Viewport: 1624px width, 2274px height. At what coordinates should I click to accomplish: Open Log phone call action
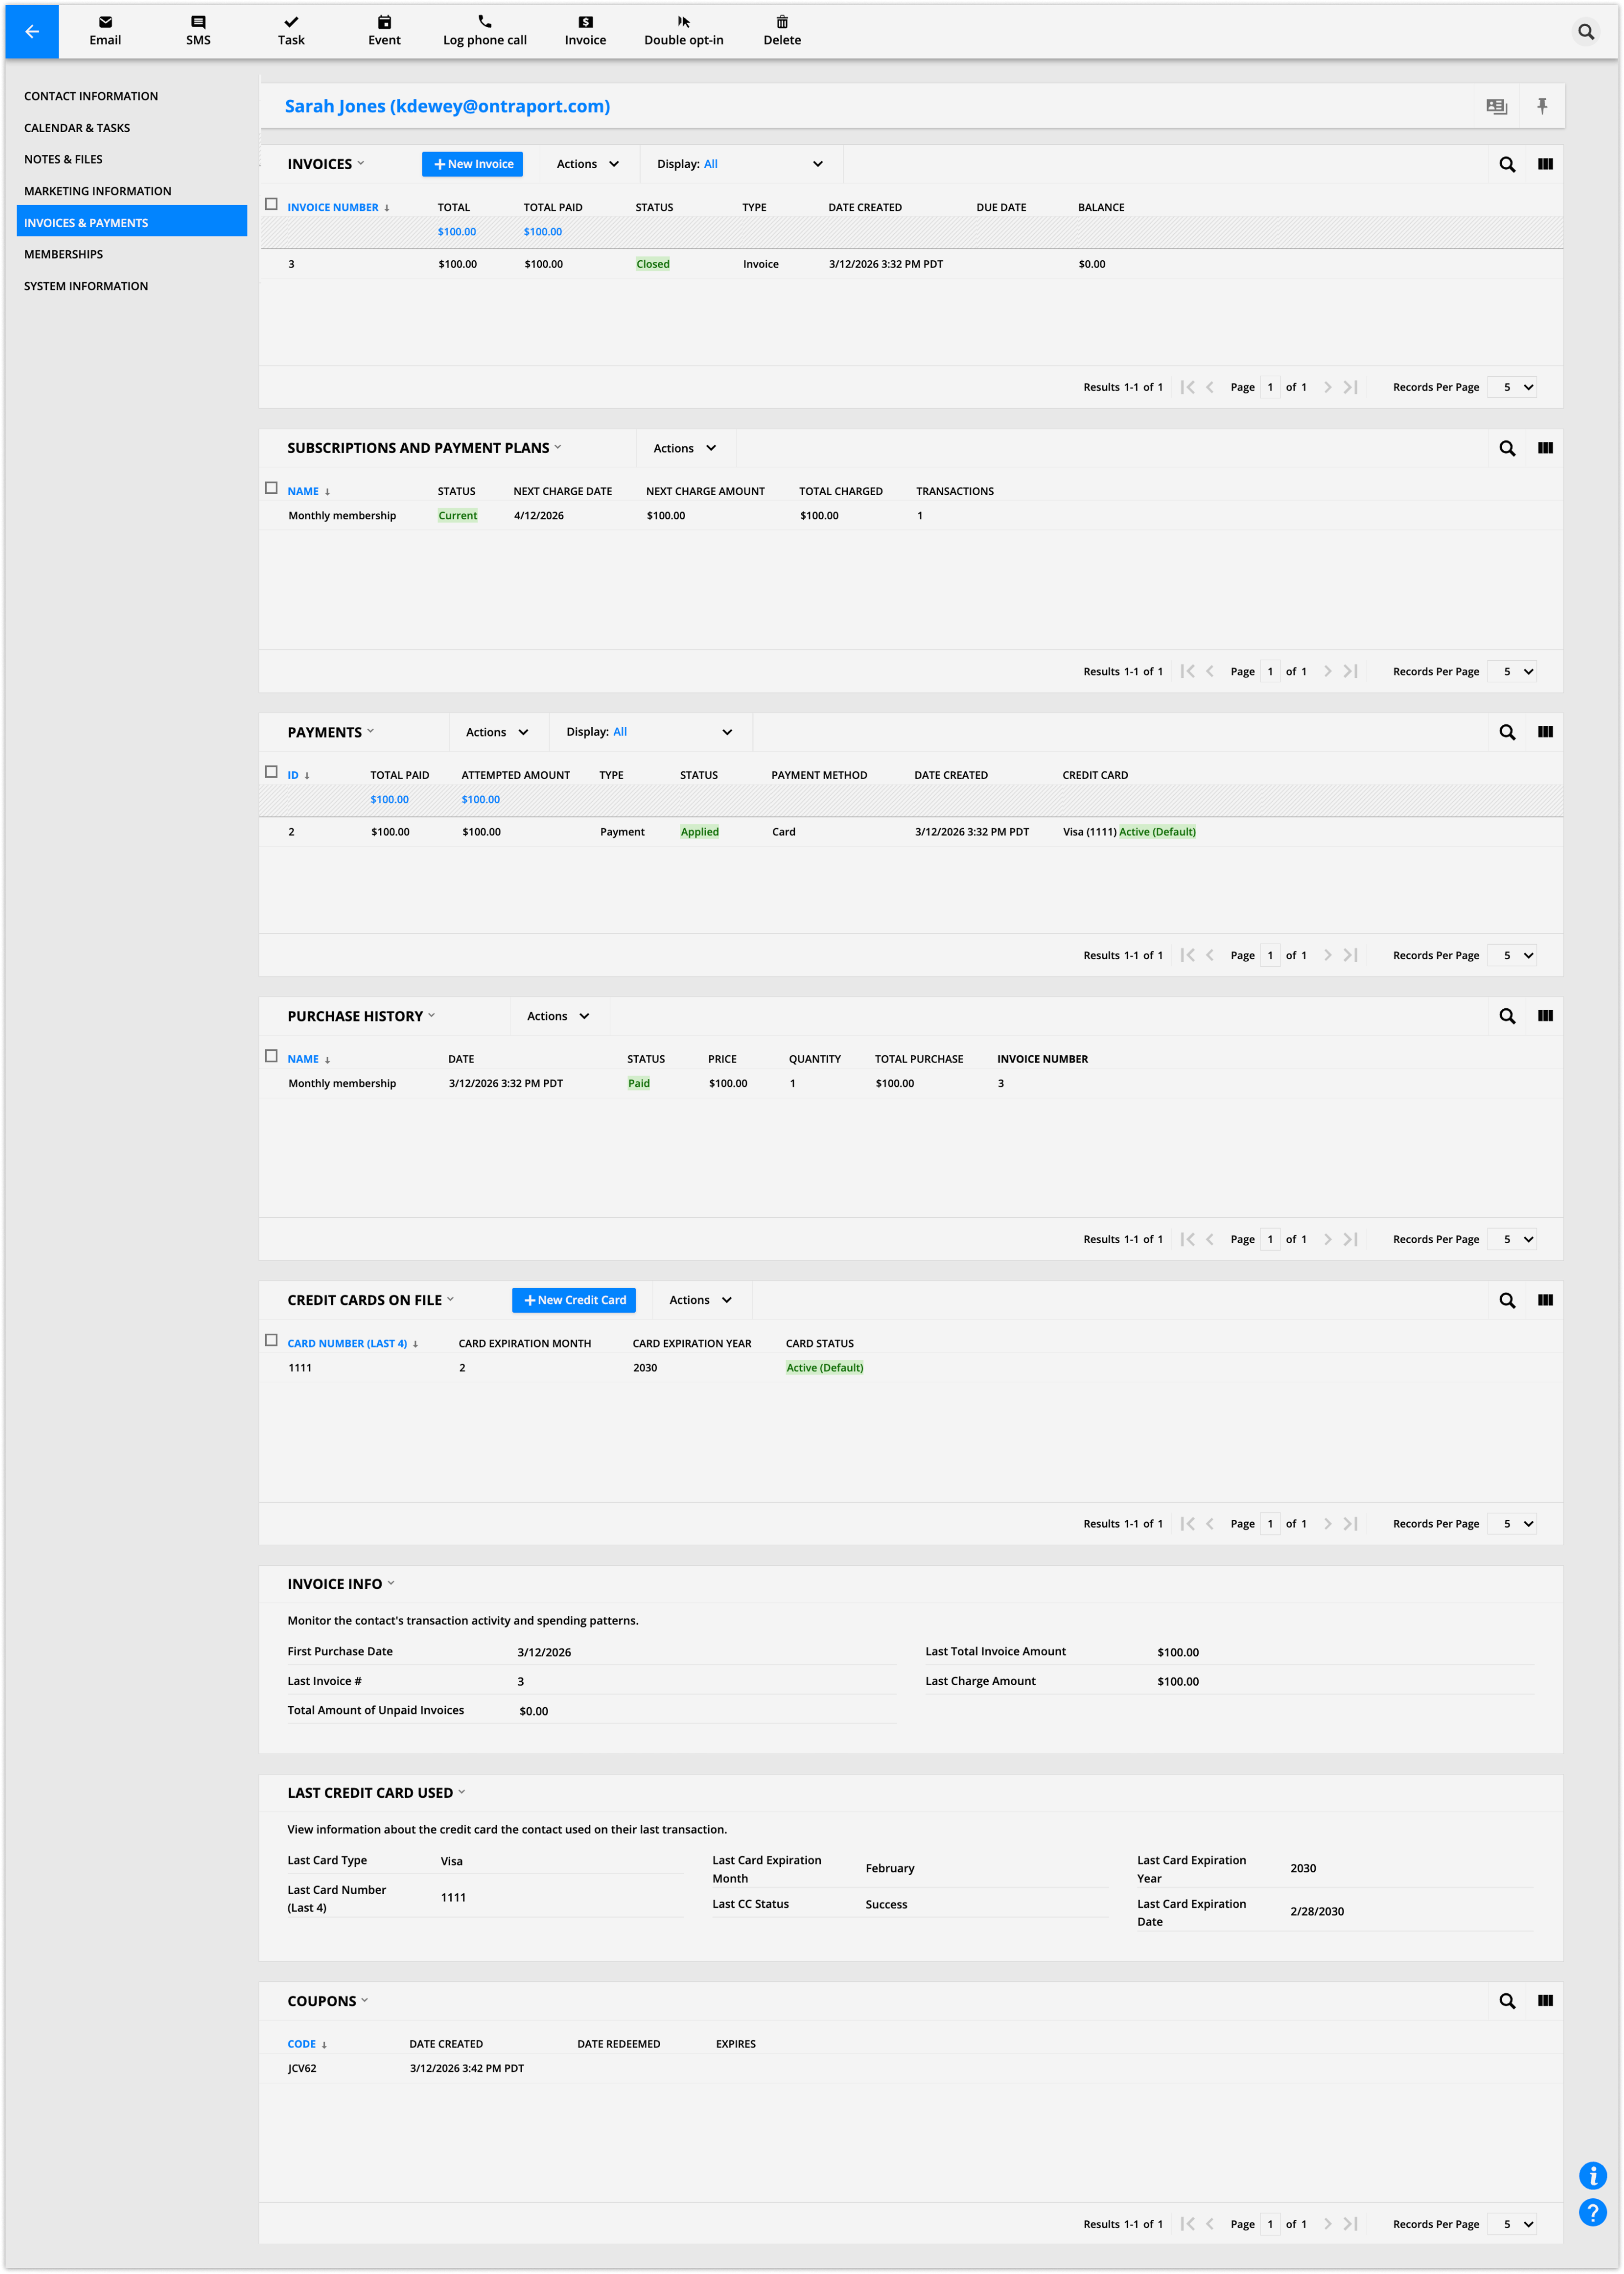click(x=484, y=31)
